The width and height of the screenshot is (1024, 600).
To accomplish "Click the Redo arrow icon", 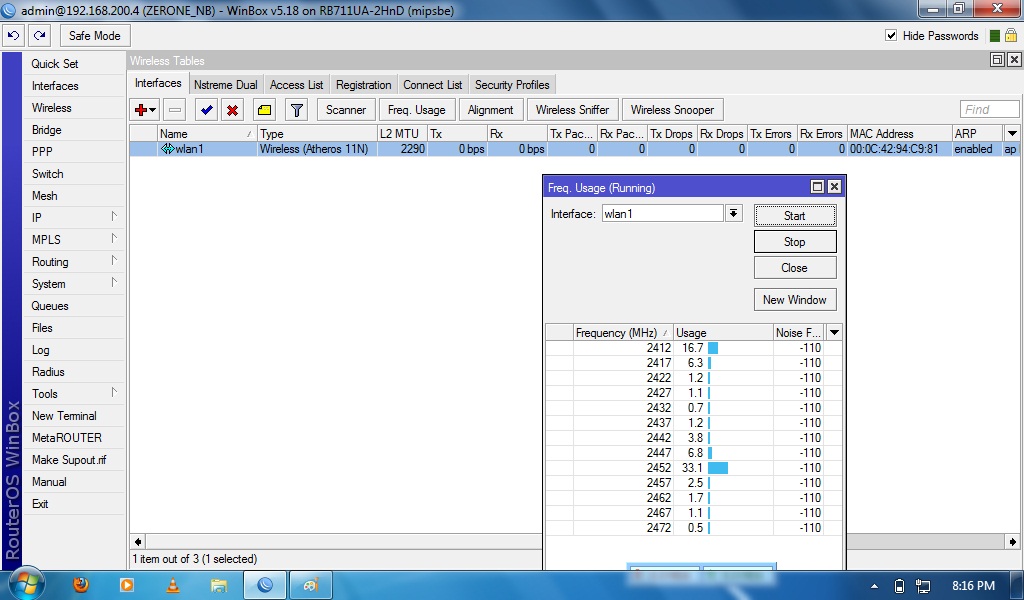I will tap(39, 36).
